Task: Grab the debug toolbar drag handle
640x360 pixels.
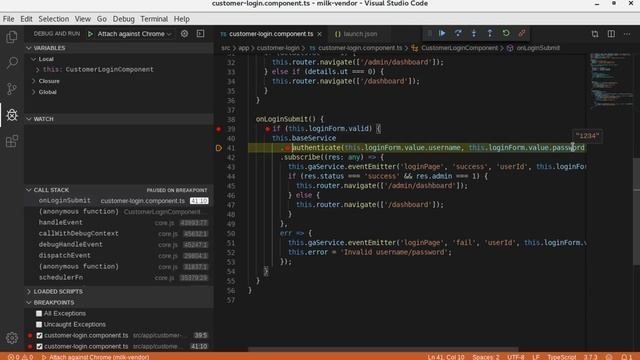Action: 429,33
